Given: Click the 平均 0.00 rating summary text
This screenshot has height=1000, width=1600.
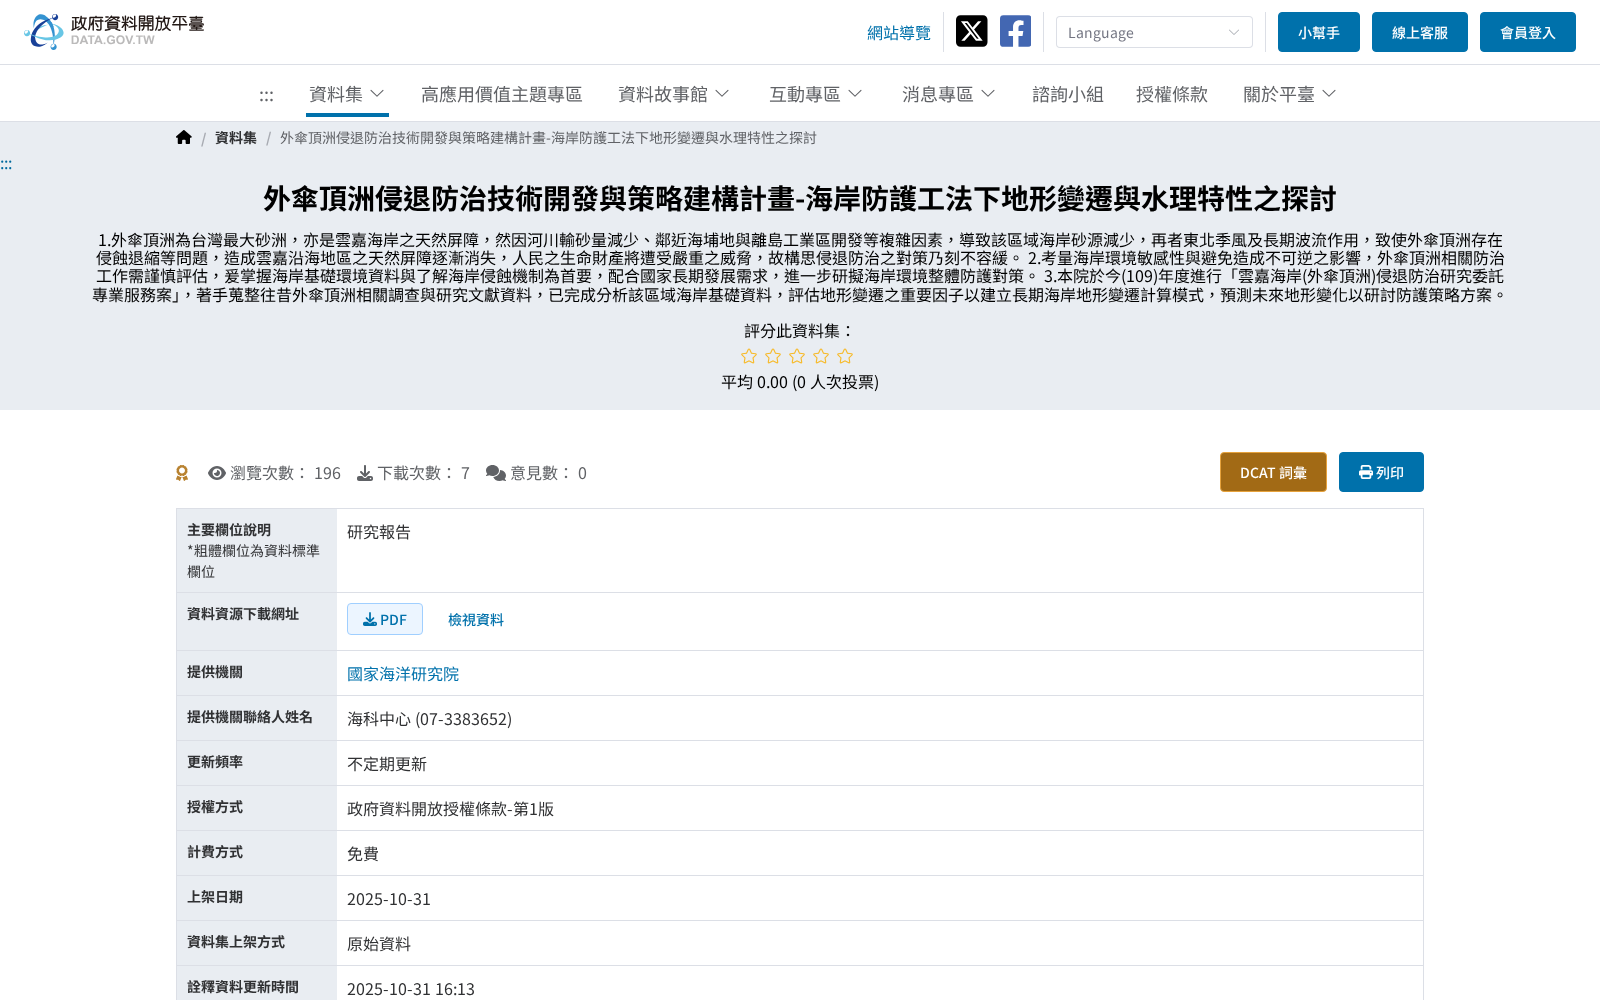Looking at the screenshot, I should coord(800,382).
